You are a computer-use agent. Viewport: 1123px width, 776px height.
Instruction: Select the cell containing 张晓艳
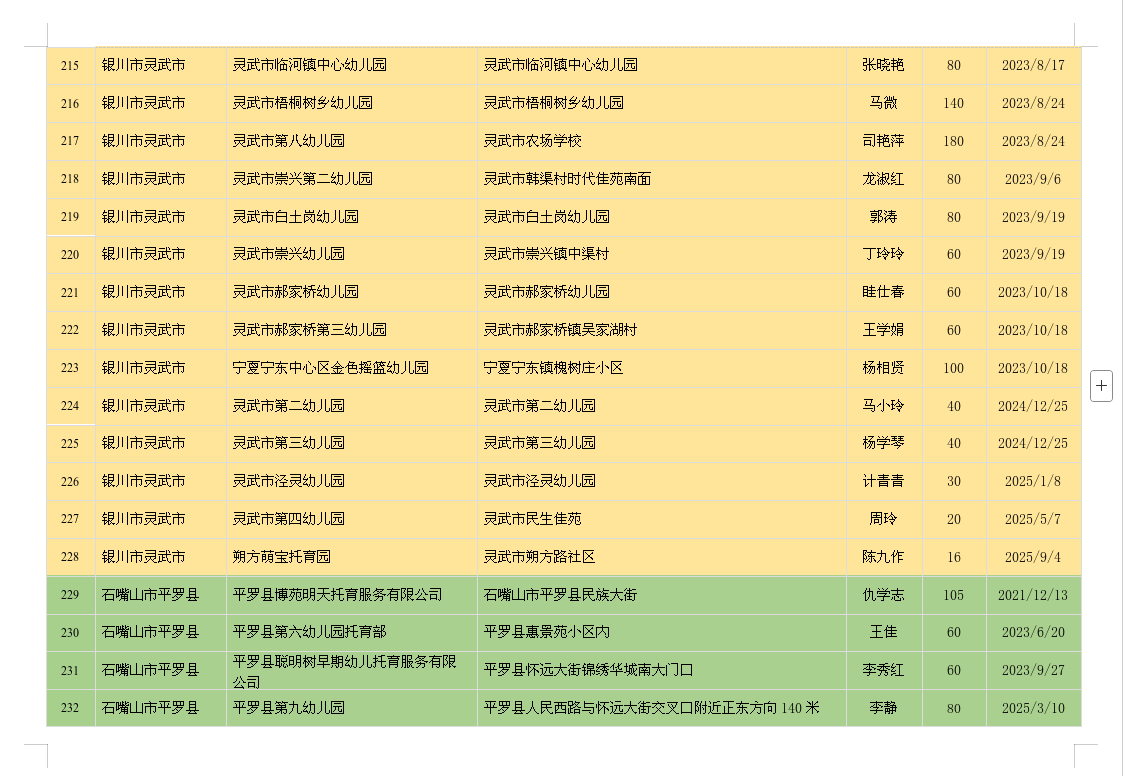click(x=883, y=65)
